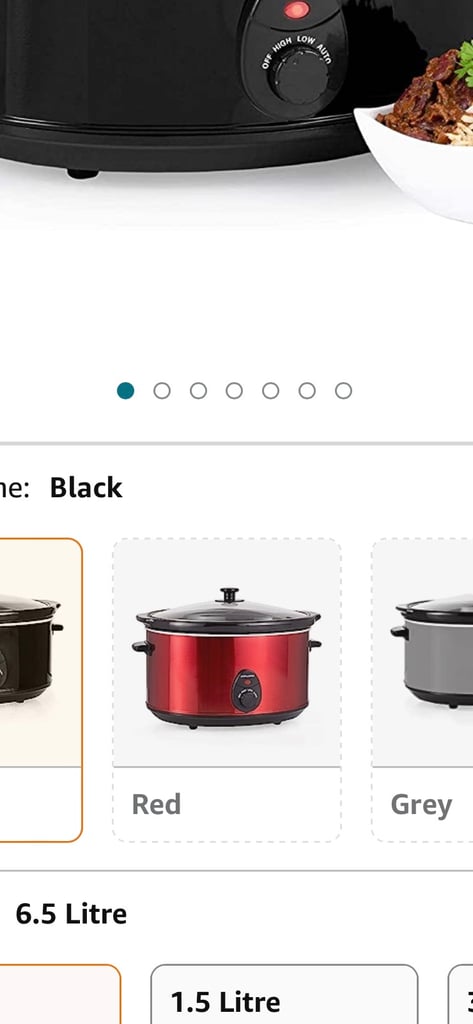The height and width of the screenshot is (1024, 473).
Task: Pick the cut-off size option after 1.5 Litre
Action: pyautogui.click(x=461, y=994)
